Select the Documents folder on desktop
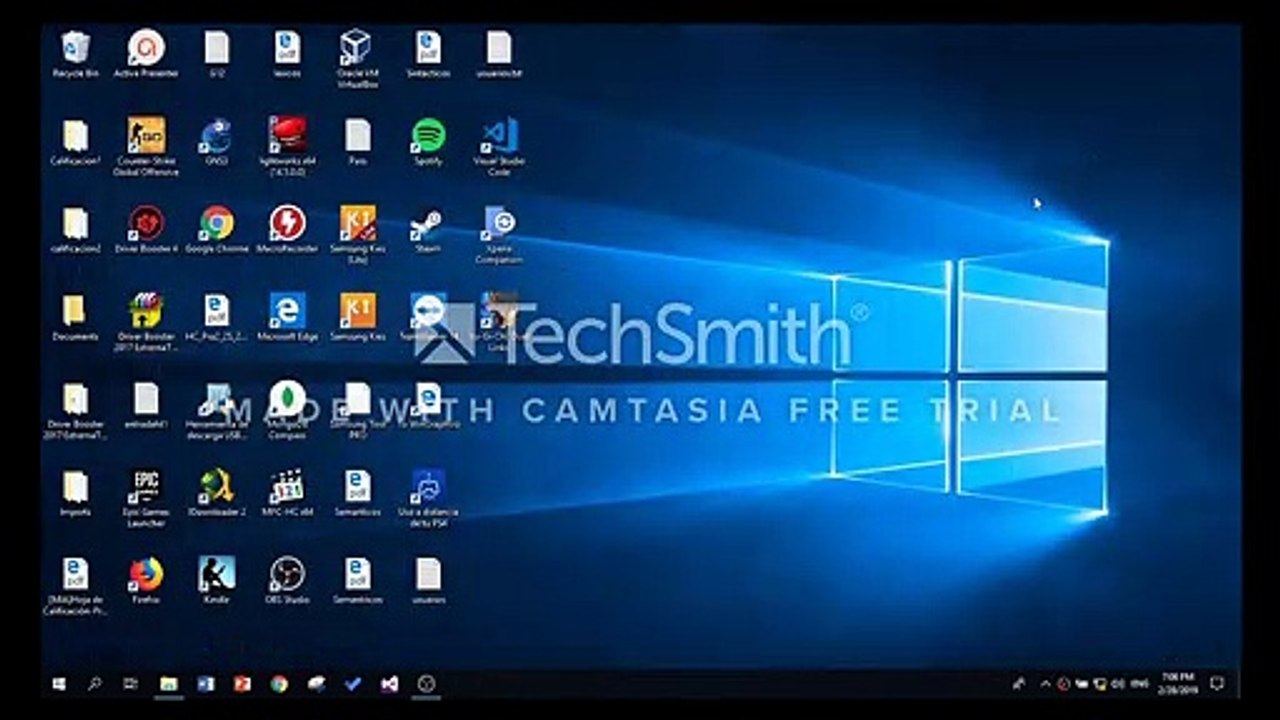Viewport: 1280px width, 720px height. pyautogui.click(x=75, y=318)
